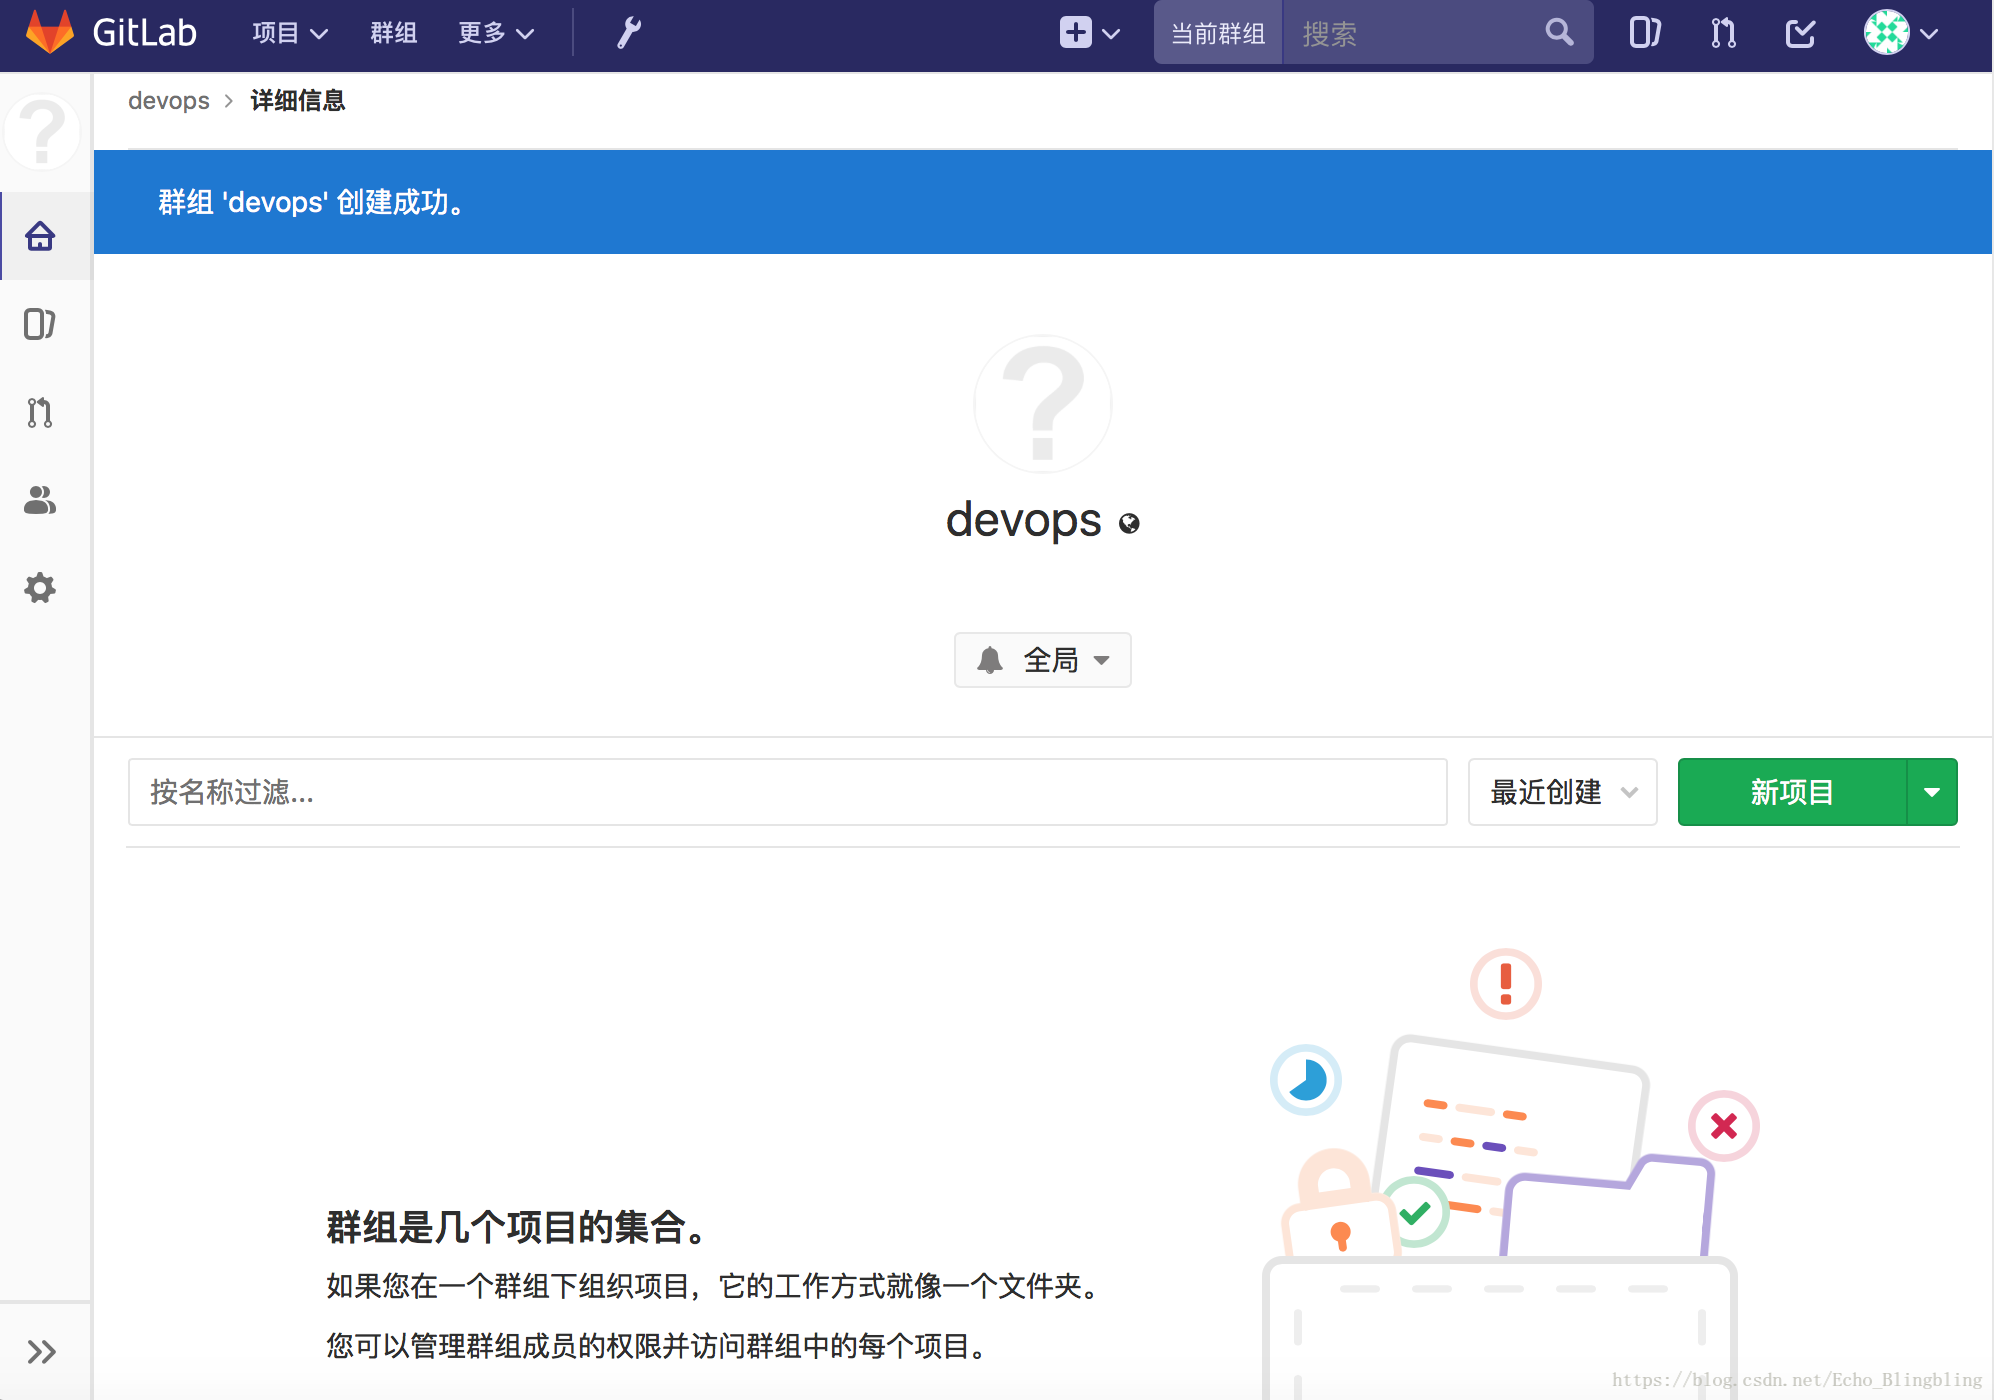Open the 项目 projects menu

pyautogui.click(x=290, y=33)
